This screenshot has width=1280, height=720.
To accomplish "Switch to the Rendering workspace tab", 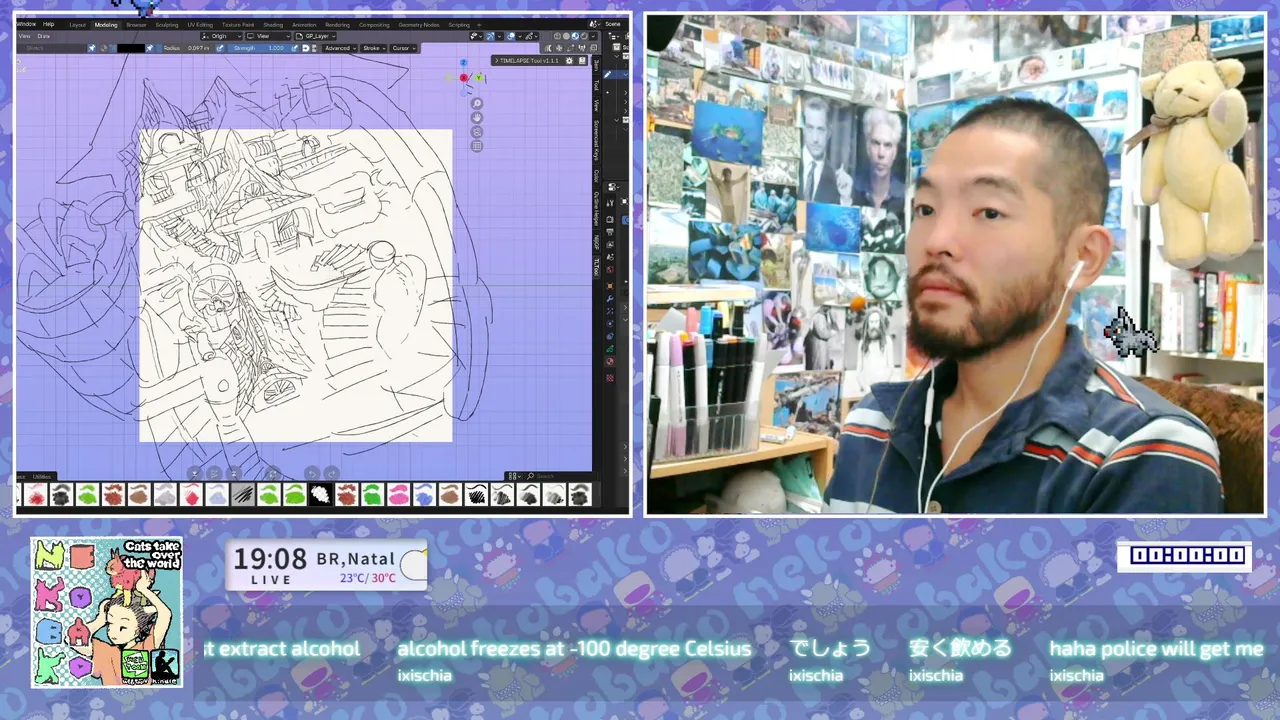I will click(x=337, y=25).
